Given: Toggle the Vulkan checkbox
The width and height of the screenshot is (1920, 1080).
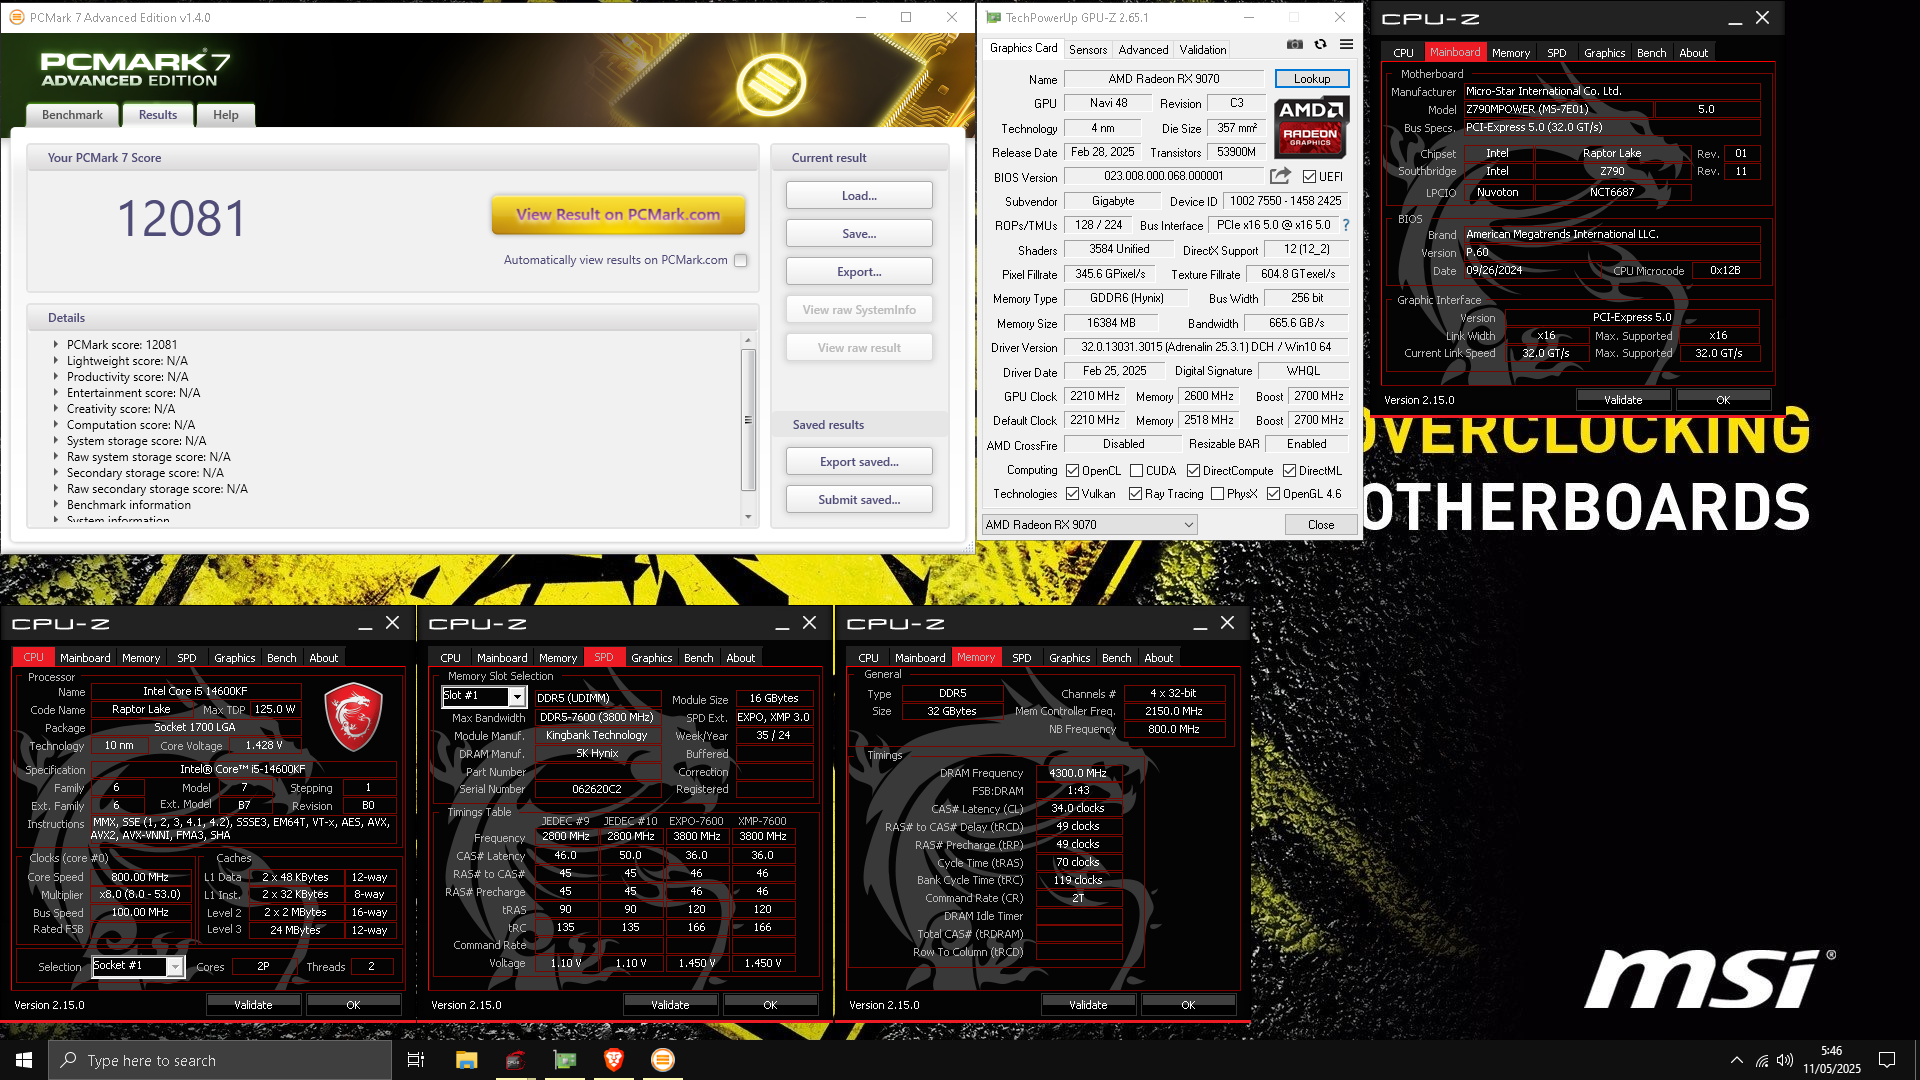Looking at the screenshot, I should [1072, 494].
